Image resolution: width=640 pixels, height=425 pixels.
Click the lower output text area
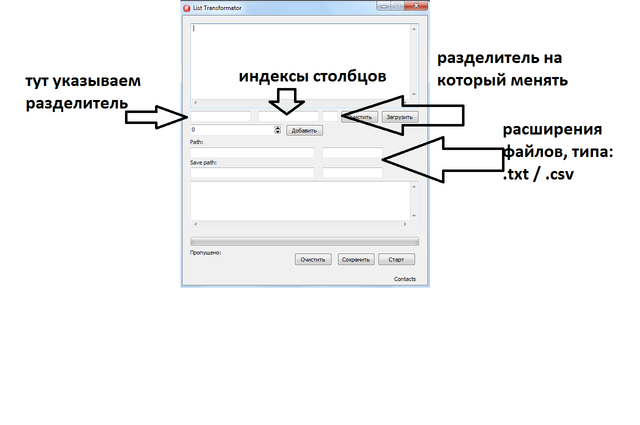tap(300, 201)
